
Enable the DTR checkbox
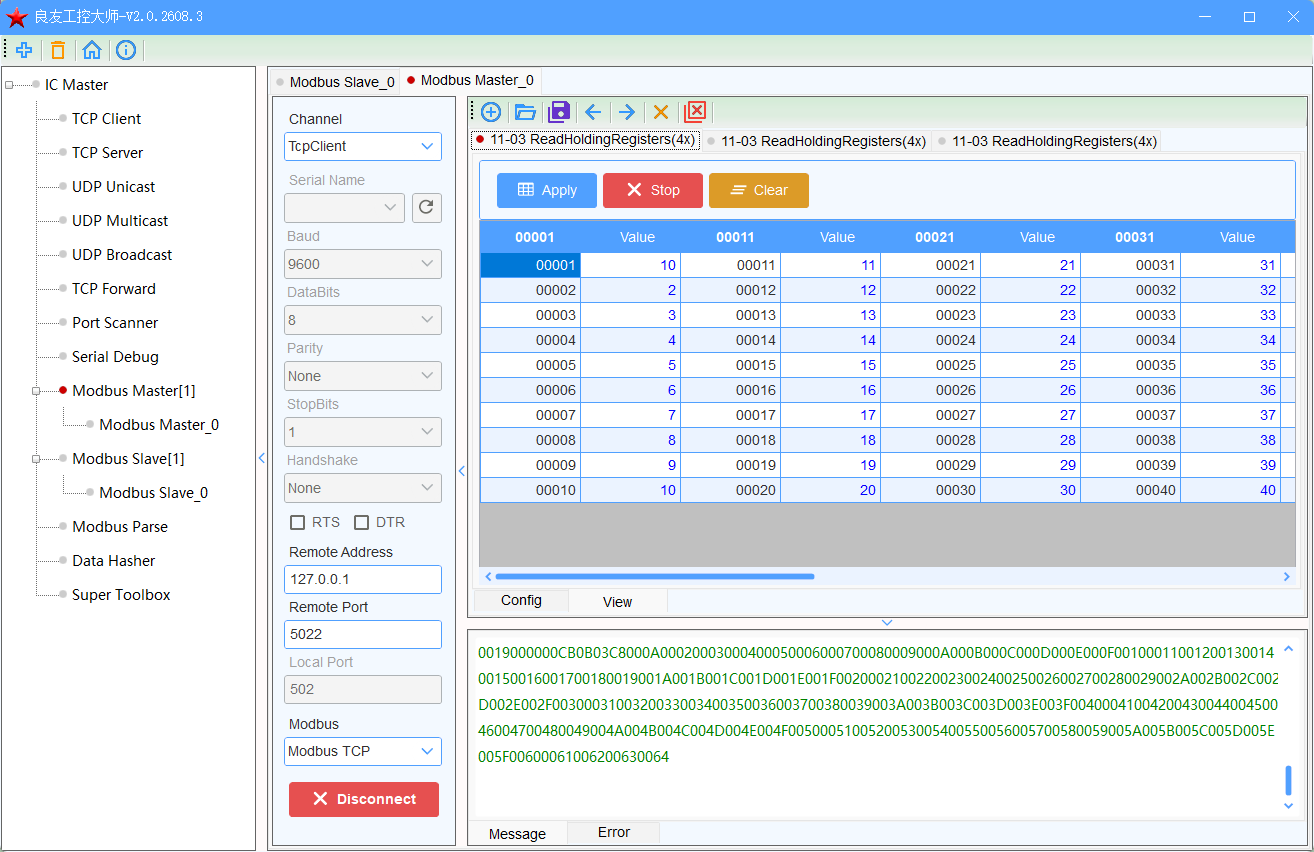click(x=362, y=523)
